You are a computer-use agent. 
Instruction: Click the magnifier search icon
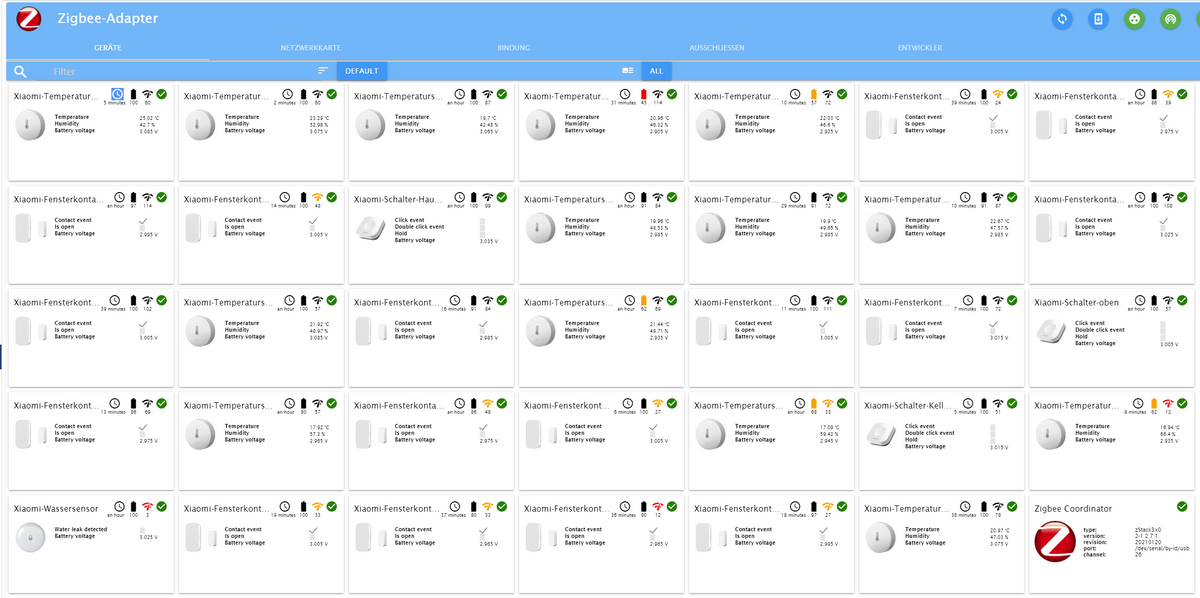point(21,71)
